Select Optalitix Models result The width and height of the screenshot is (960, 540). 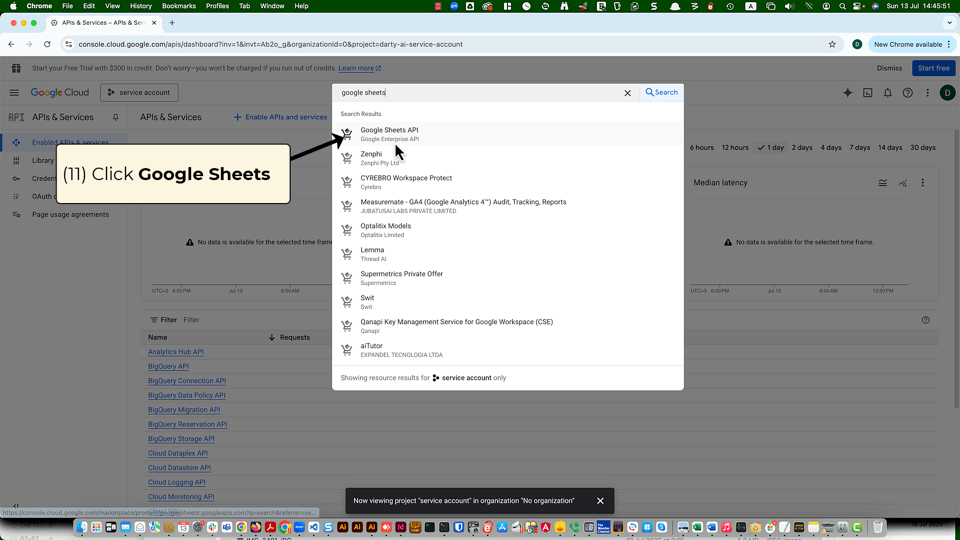tap(508, 230)
